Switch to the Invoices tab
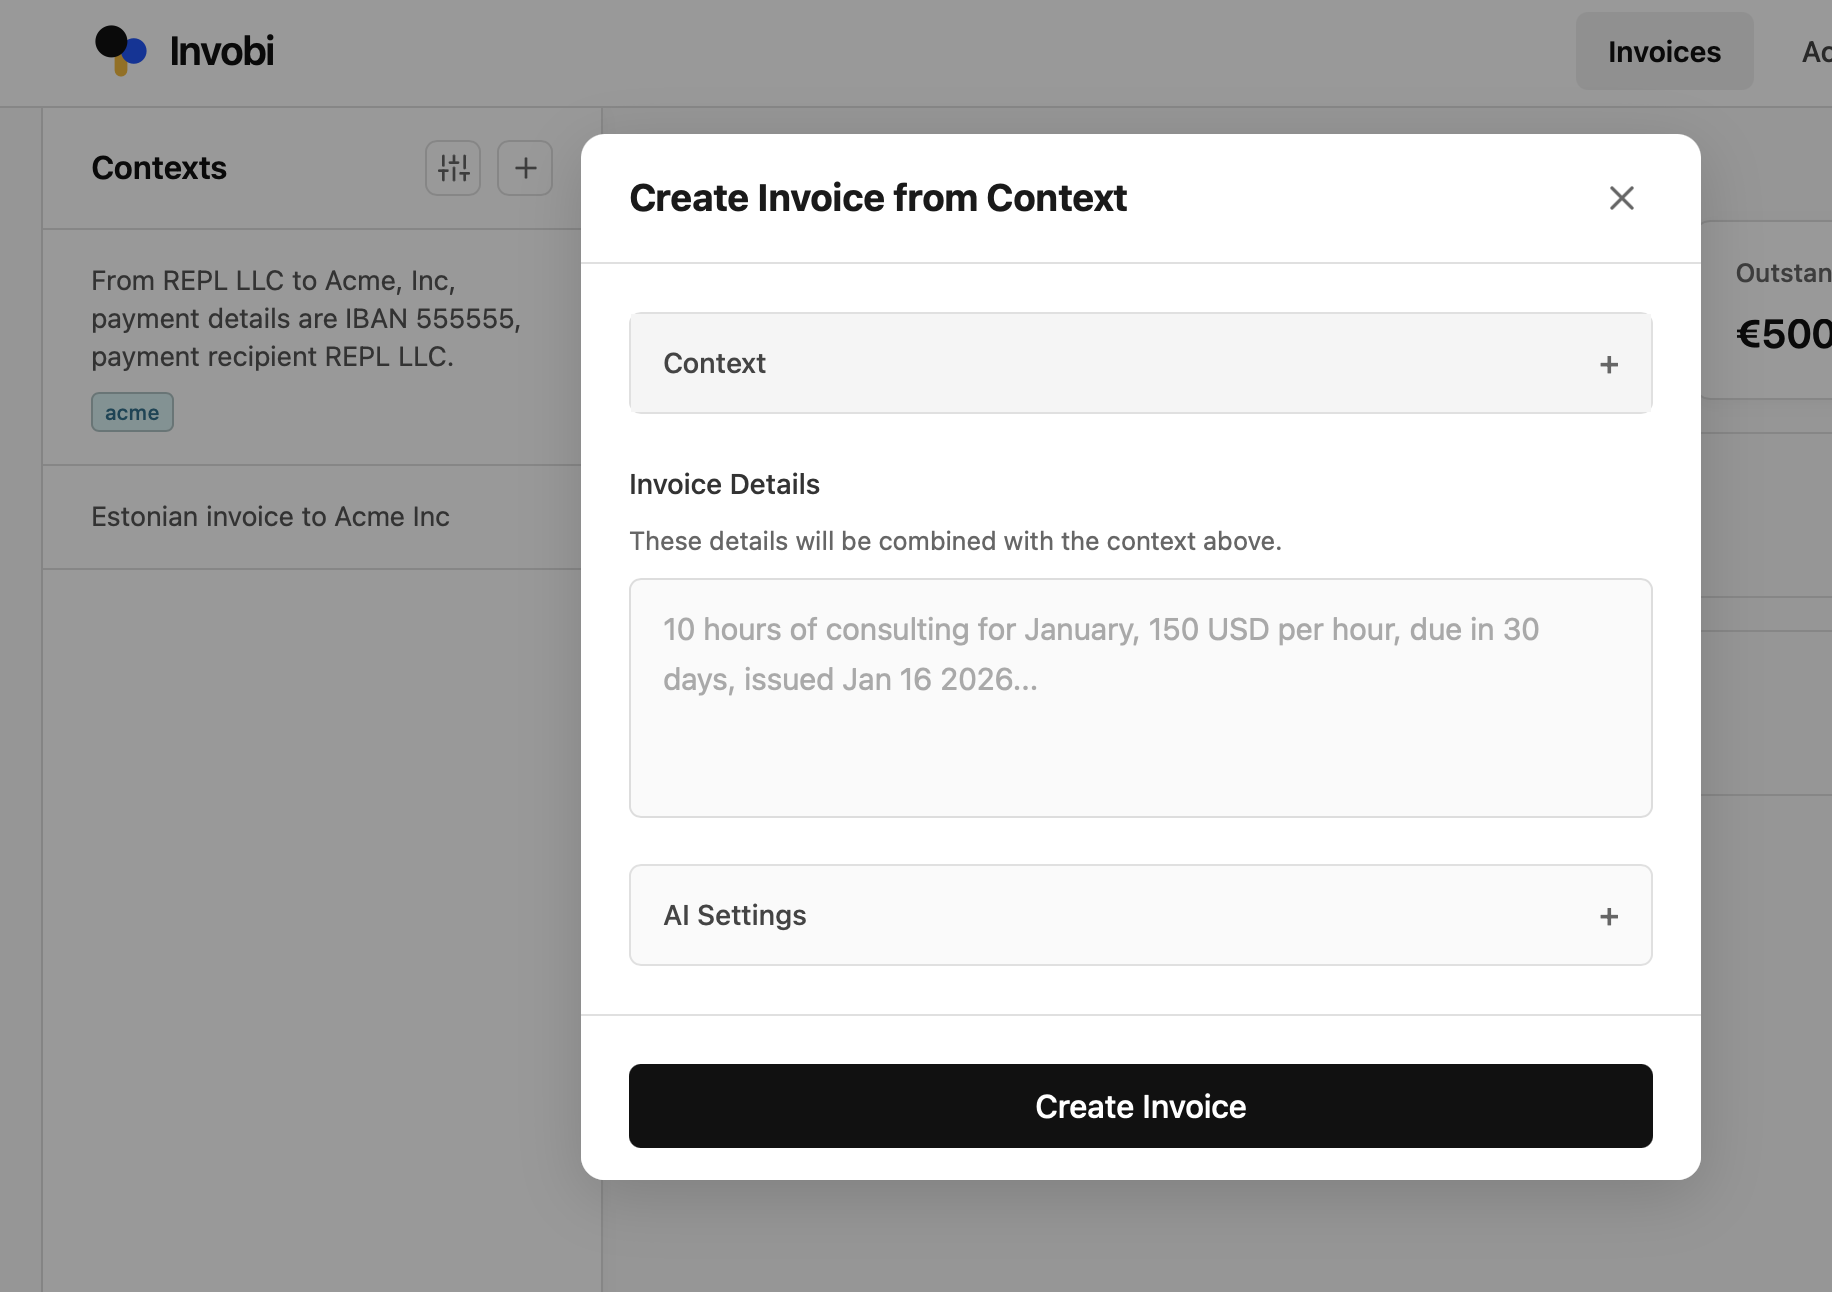Screen dimensions: 1832x1292 point(1664,51)
